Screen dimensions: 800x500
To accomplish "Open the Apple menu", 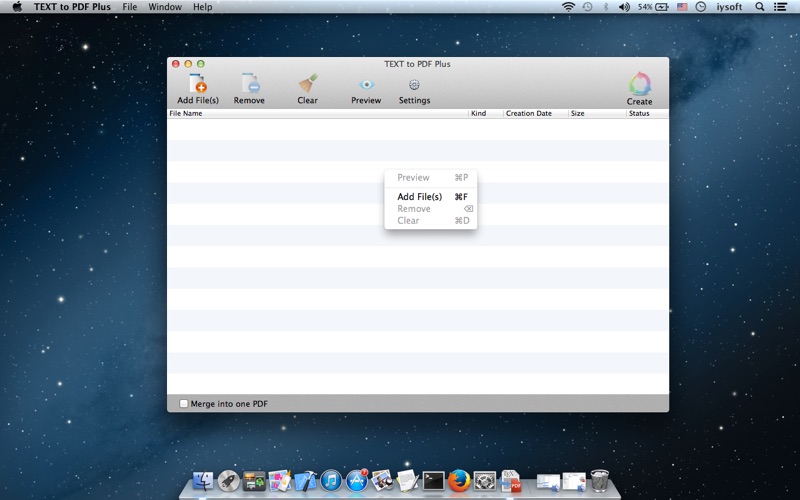I will click(17, 7).
